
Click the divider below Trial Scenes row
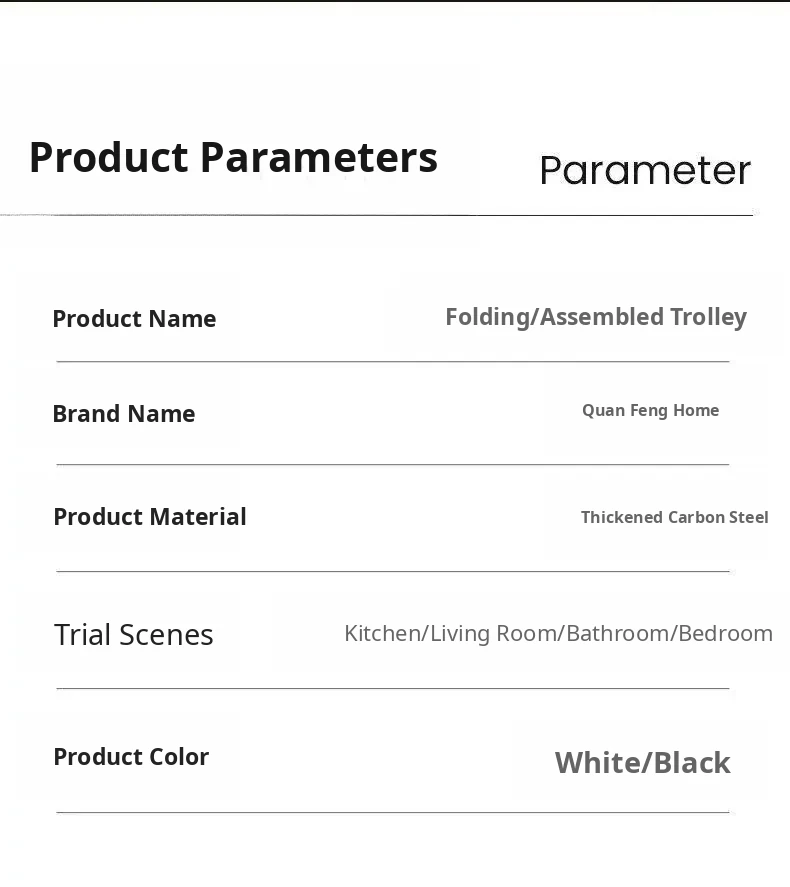coord(392,688)
